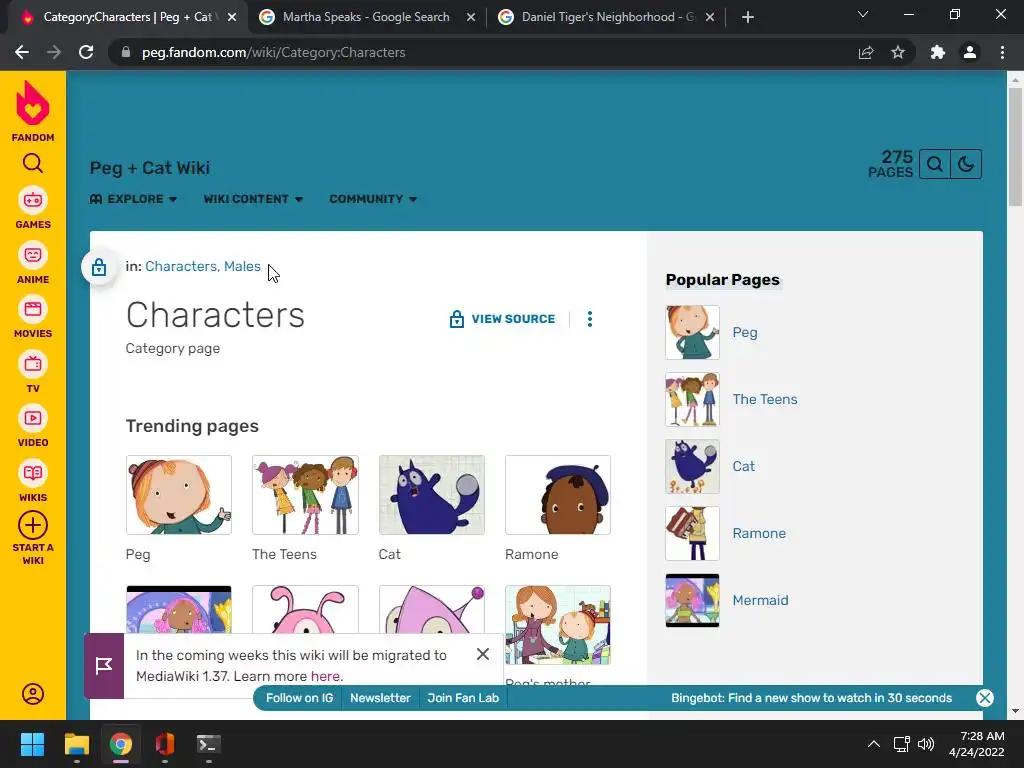Click the page lock icon beside categories
This screenshot has width=1024, height=768.
[x=99, y=267]
